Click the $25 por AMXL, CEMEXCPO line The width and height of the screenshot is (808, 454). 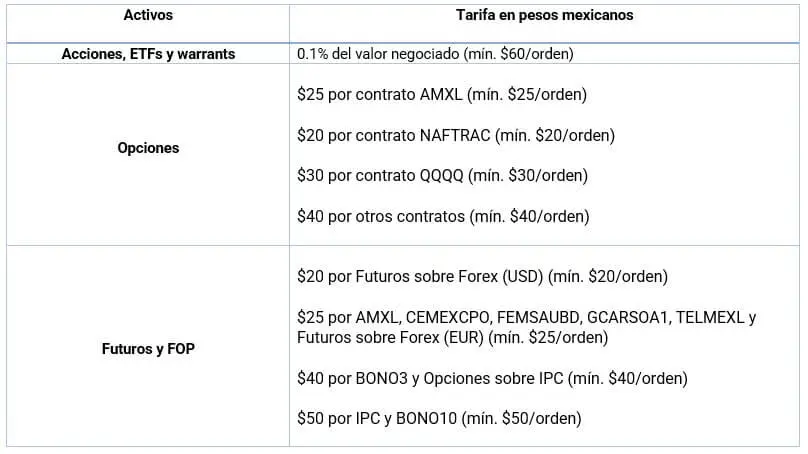point(527,317)
